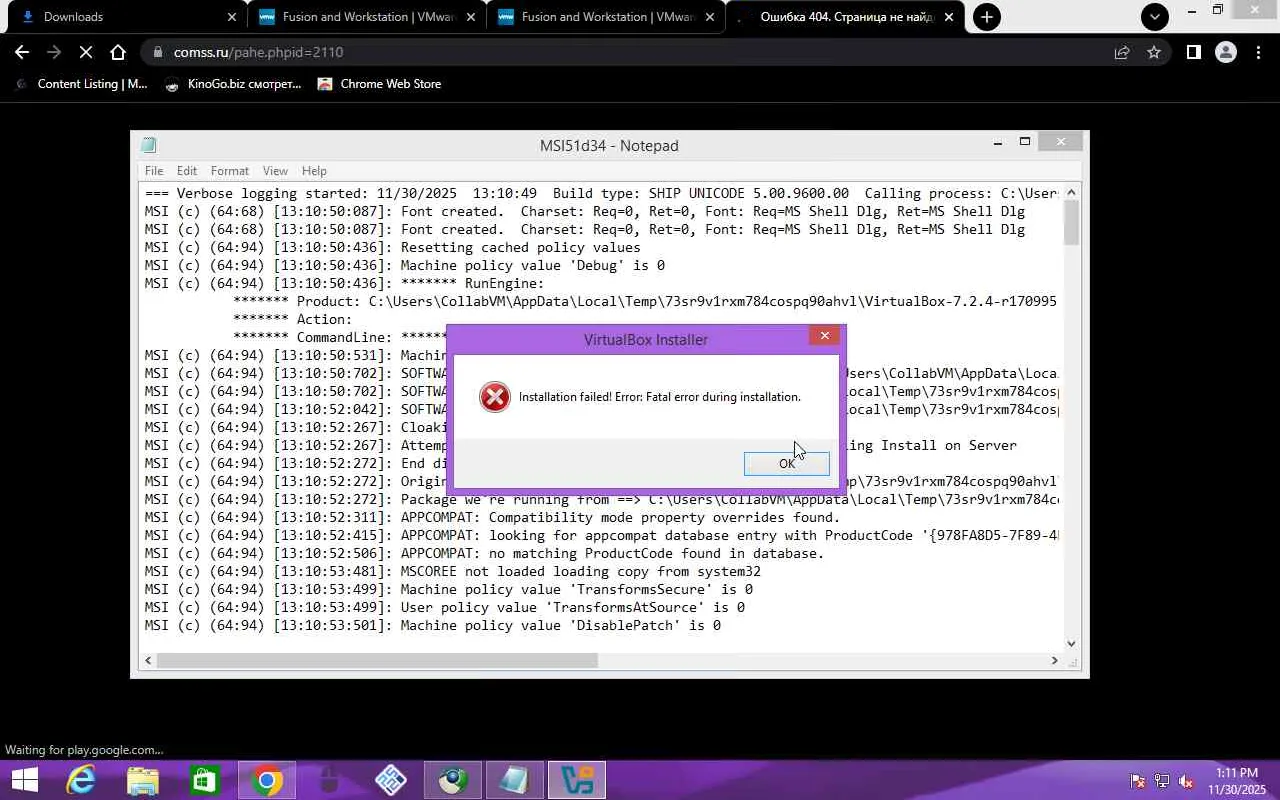
Task: Stop loading the page in Chrome
Action: [x=86, y=52]
